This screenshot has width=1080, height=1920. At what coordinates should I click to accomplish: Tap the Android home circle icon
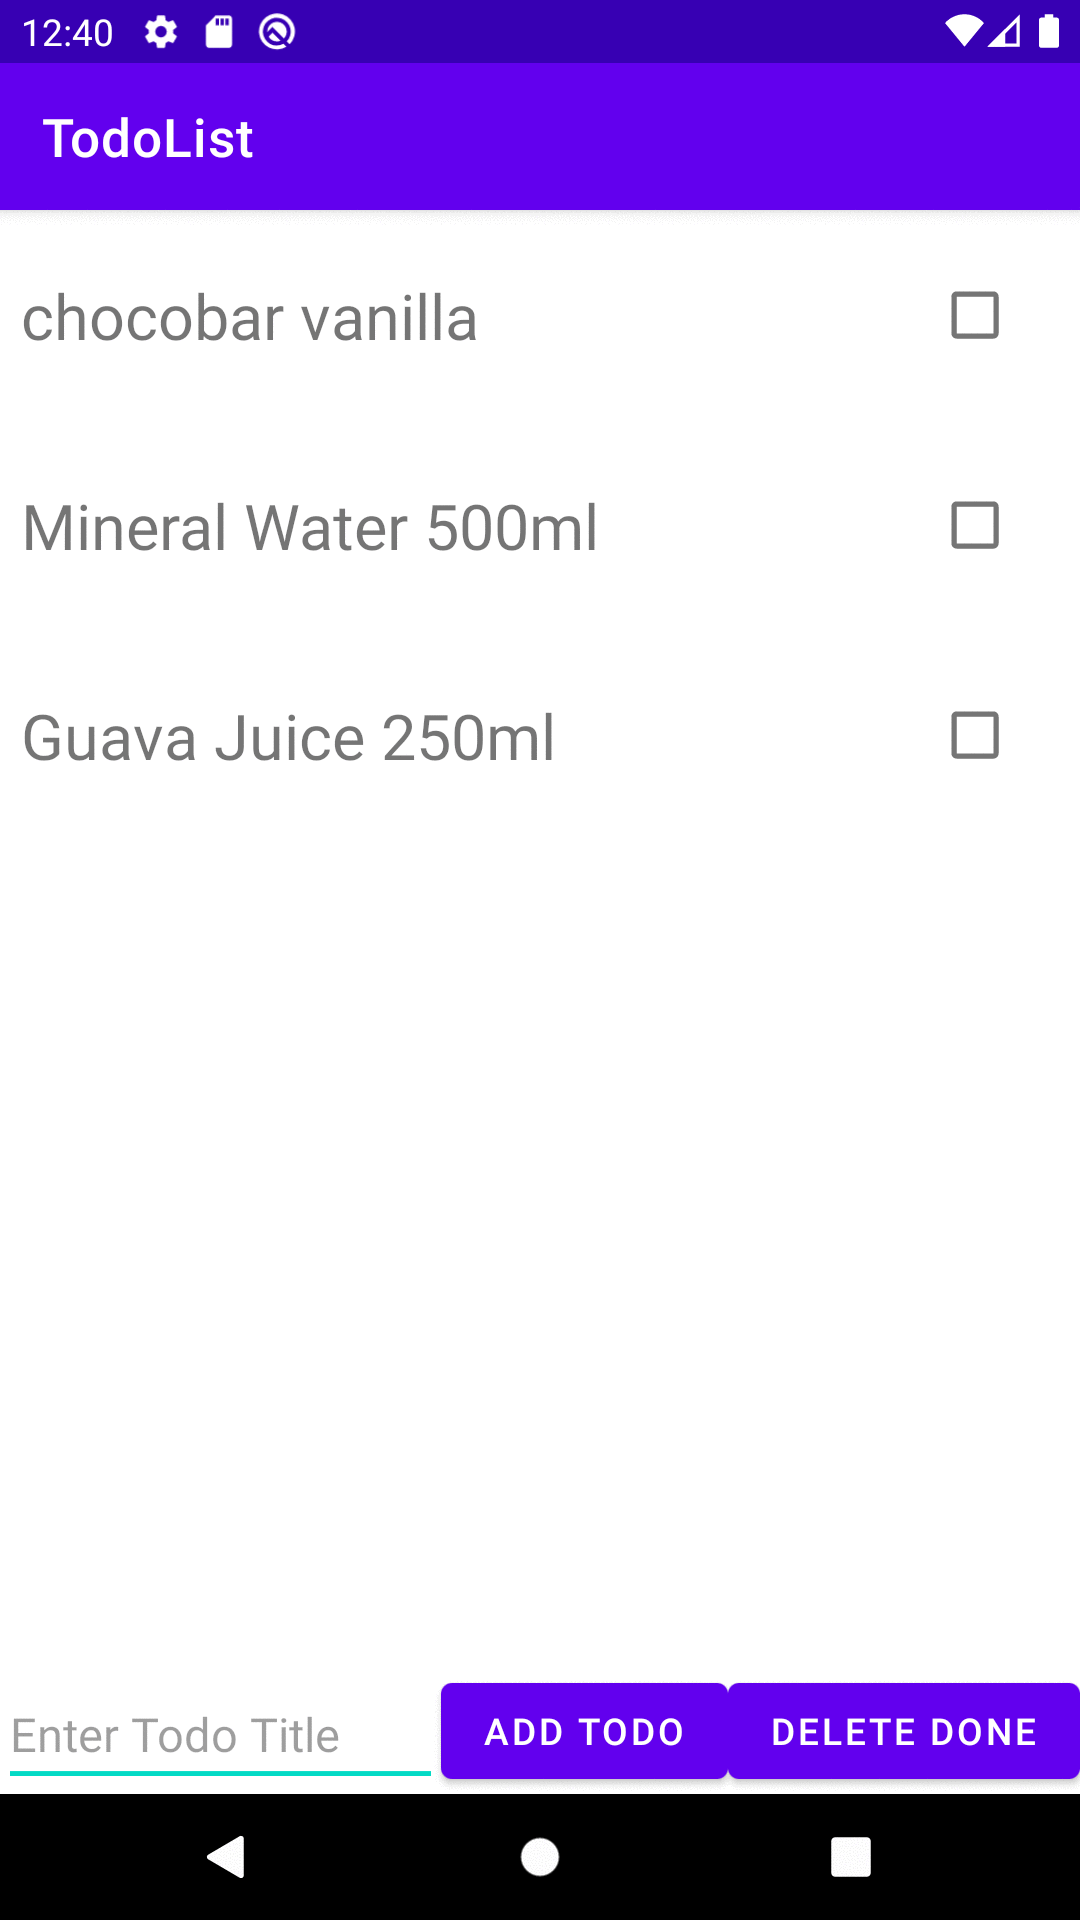click(540, 1857)
